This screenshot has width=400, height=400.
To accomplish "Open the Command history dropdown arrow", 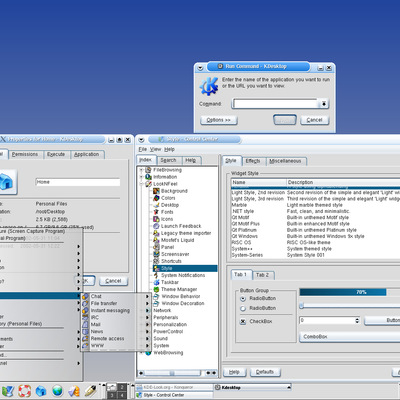I will pos(324,104).
